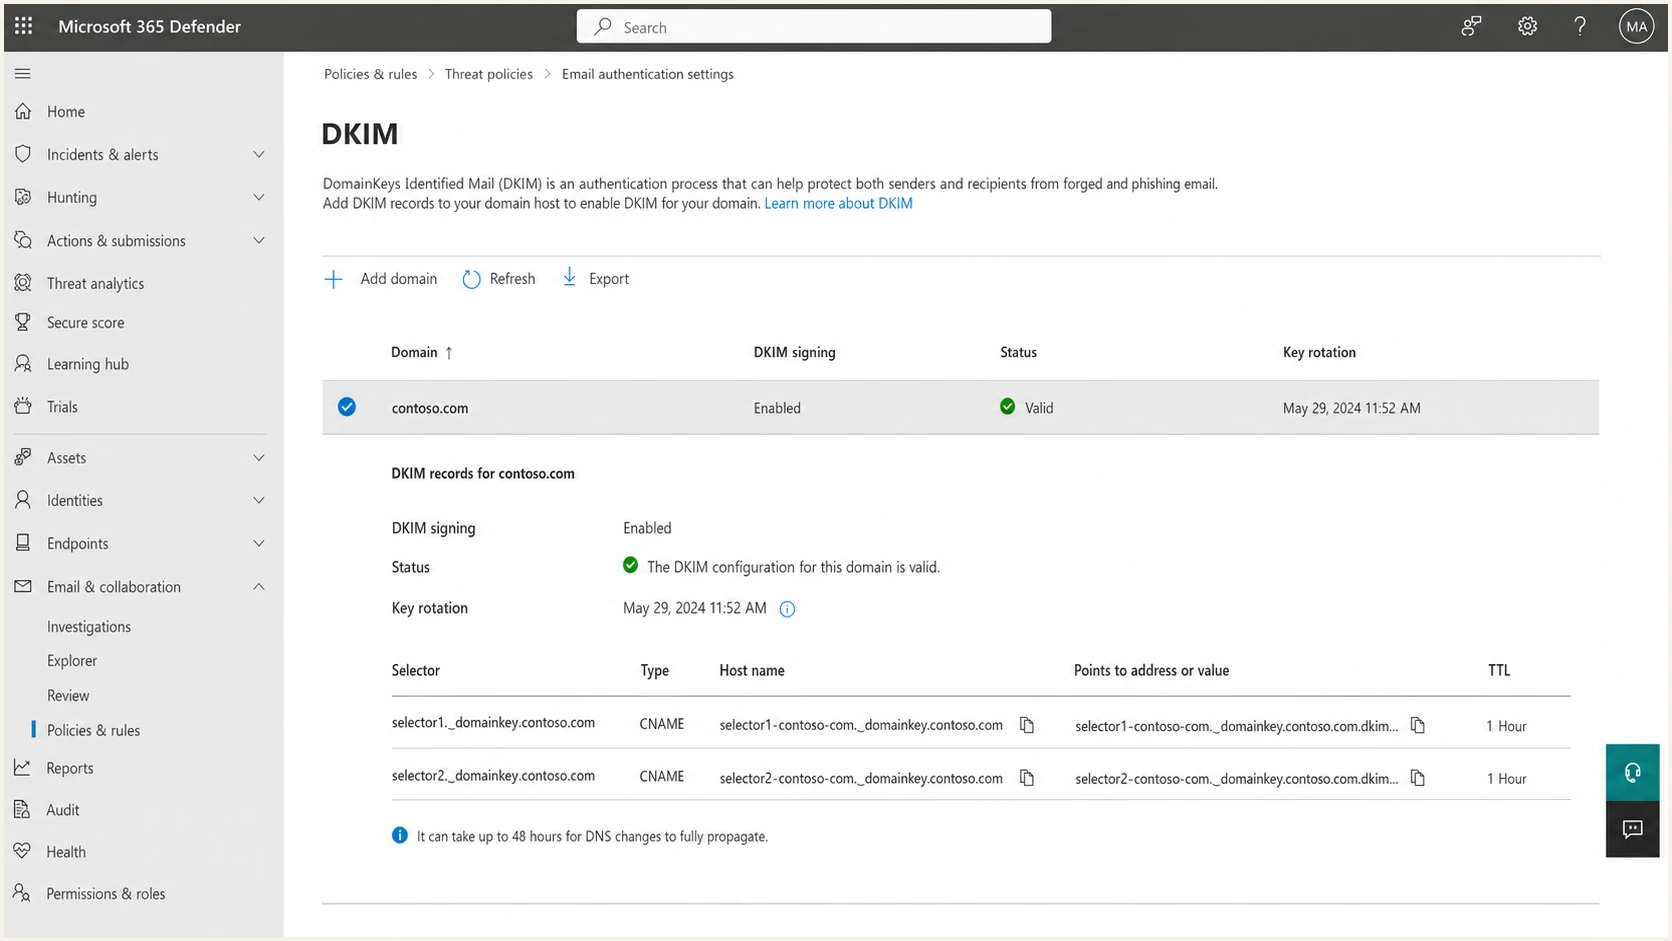Expand Incidents & alerts chevron
The image size is (1672, 941).
[259, 154]
